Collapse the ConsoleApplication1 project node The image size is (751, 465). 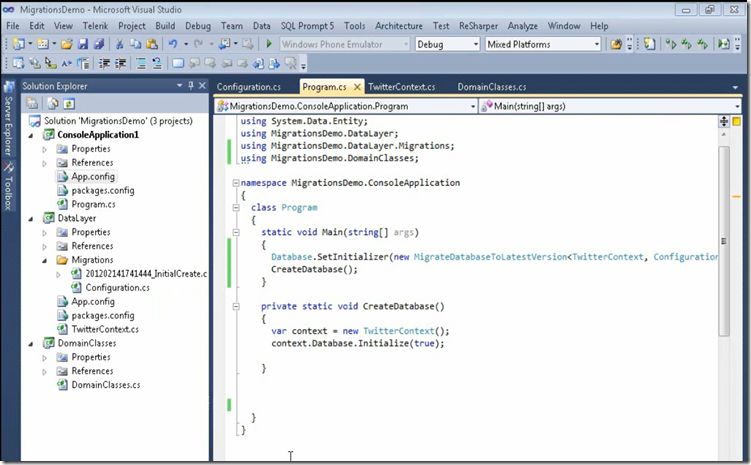point(31,136)
